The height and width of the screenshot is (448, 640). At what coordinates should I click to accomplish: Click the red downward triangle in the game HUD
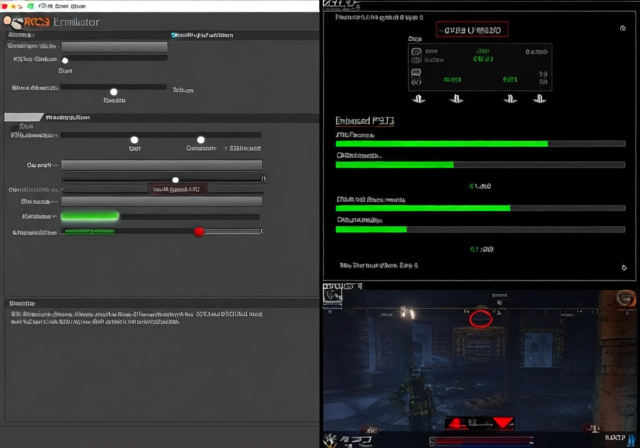503,422
